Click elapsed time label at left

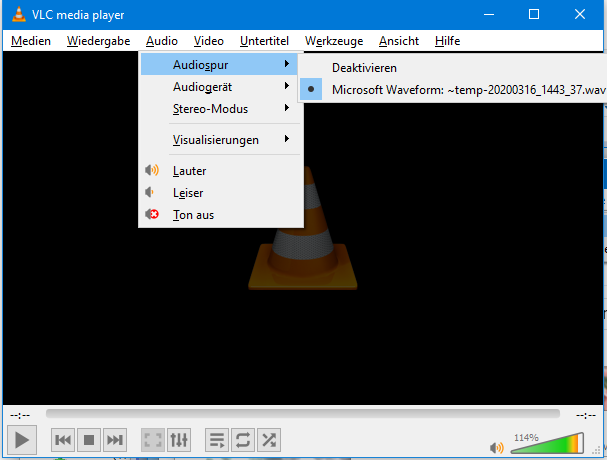[x=20, y=415]
